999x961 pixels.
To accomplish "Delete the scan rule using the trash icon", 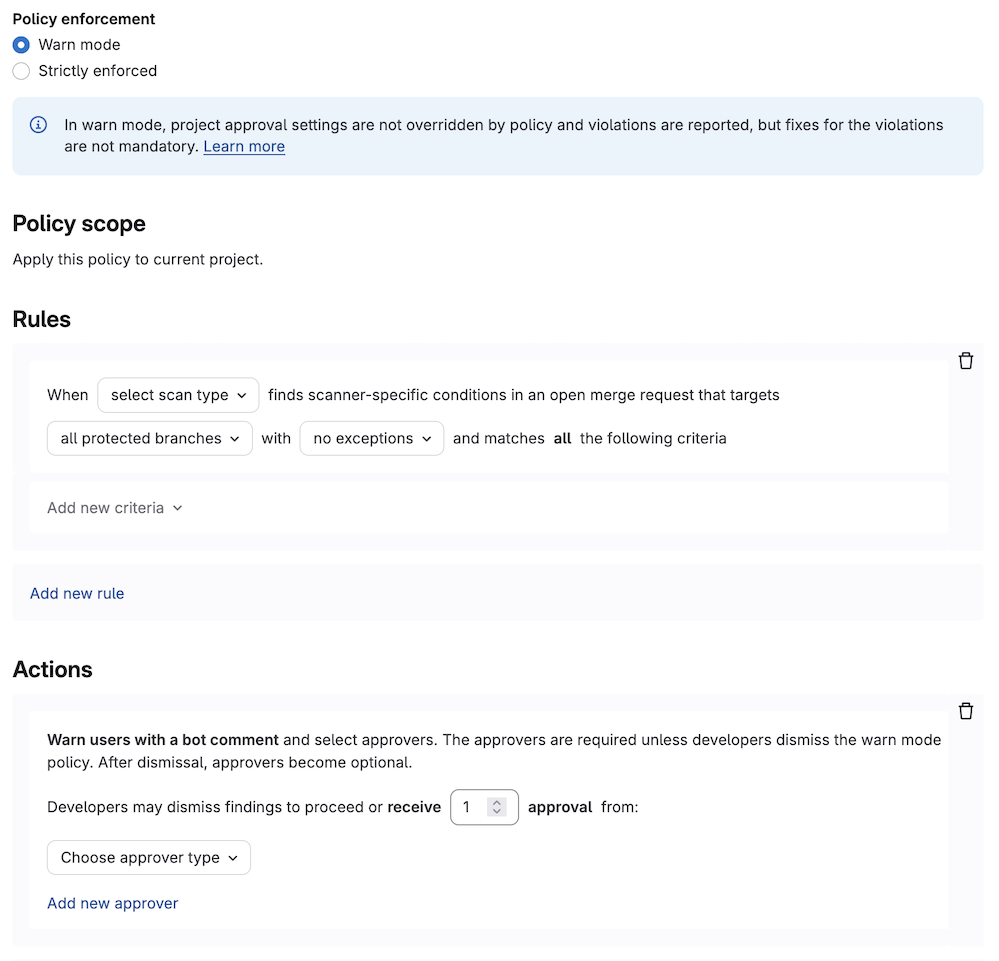I will point(966,360).
